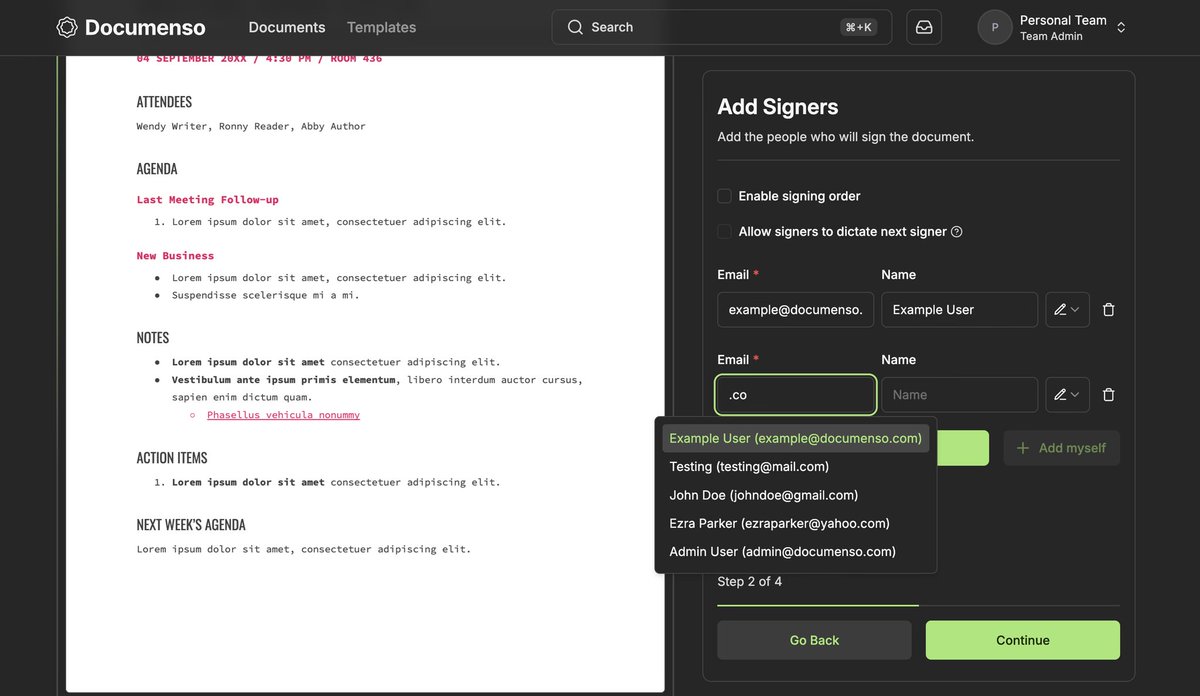Click the ⌘+K shortcut badge
1200x696 pixels.
pyautogui.click(x=858, y=27)
